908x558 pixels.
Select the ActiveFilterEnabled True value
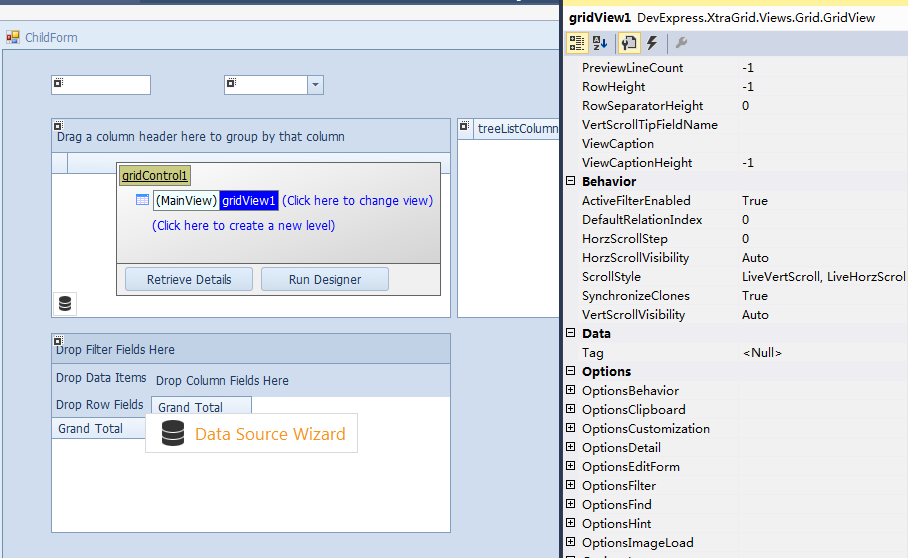[755, 201]
